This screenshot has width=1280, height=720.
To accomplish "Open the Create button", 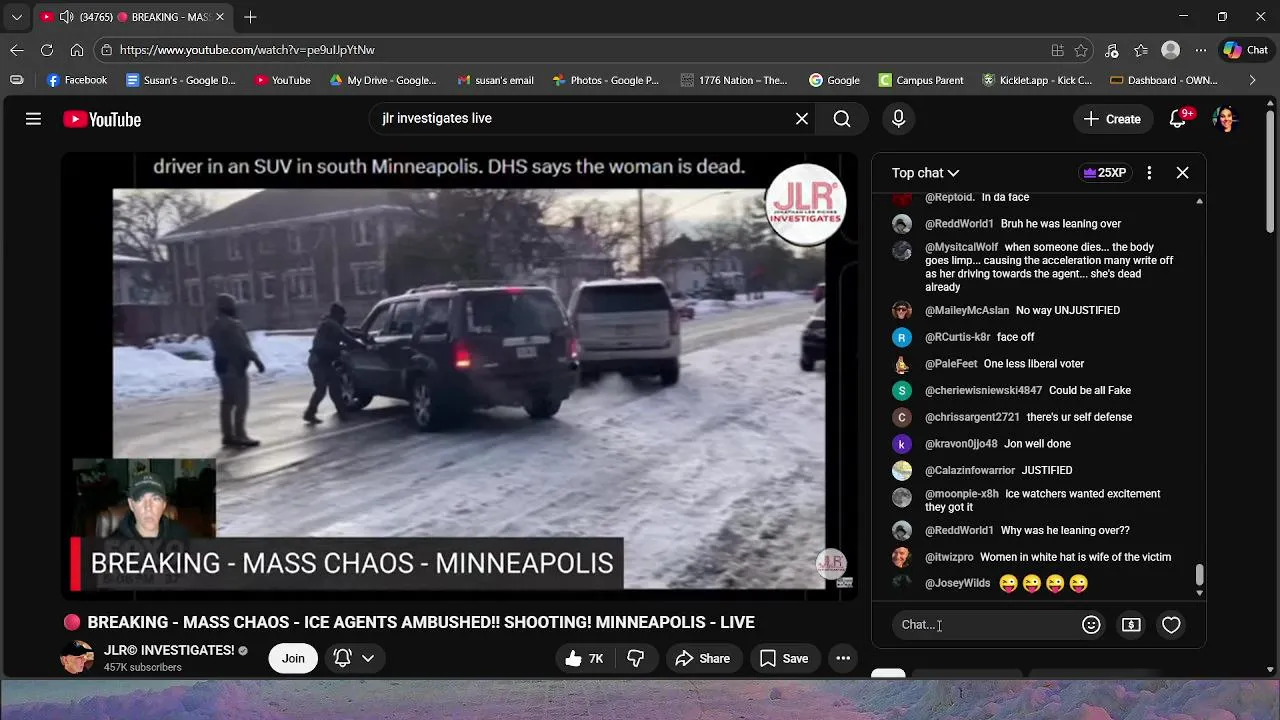I will click(x=1112, y=119).
